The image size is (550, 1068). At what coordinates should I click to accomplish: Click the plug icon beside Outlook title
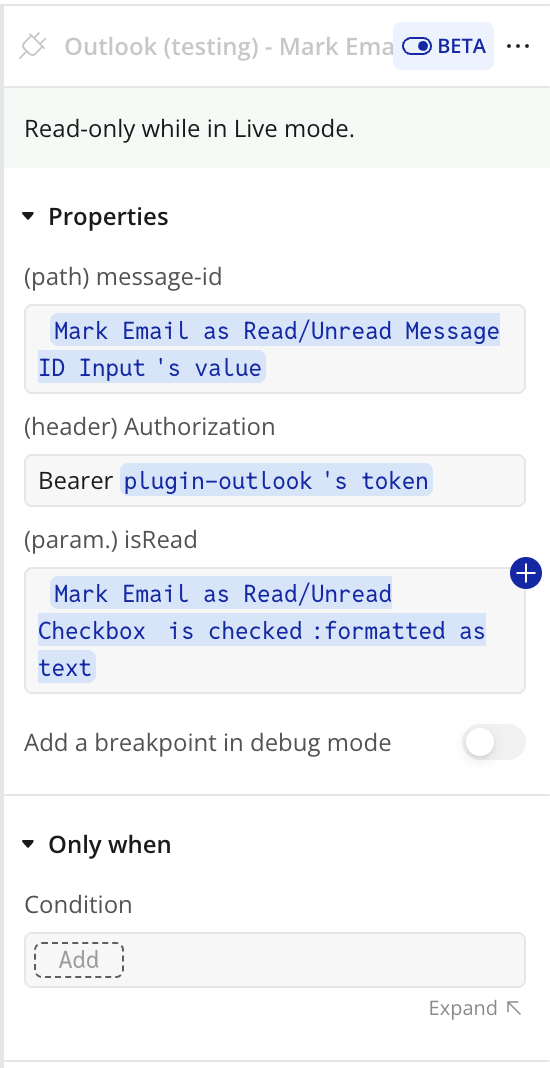coord(33,46)
